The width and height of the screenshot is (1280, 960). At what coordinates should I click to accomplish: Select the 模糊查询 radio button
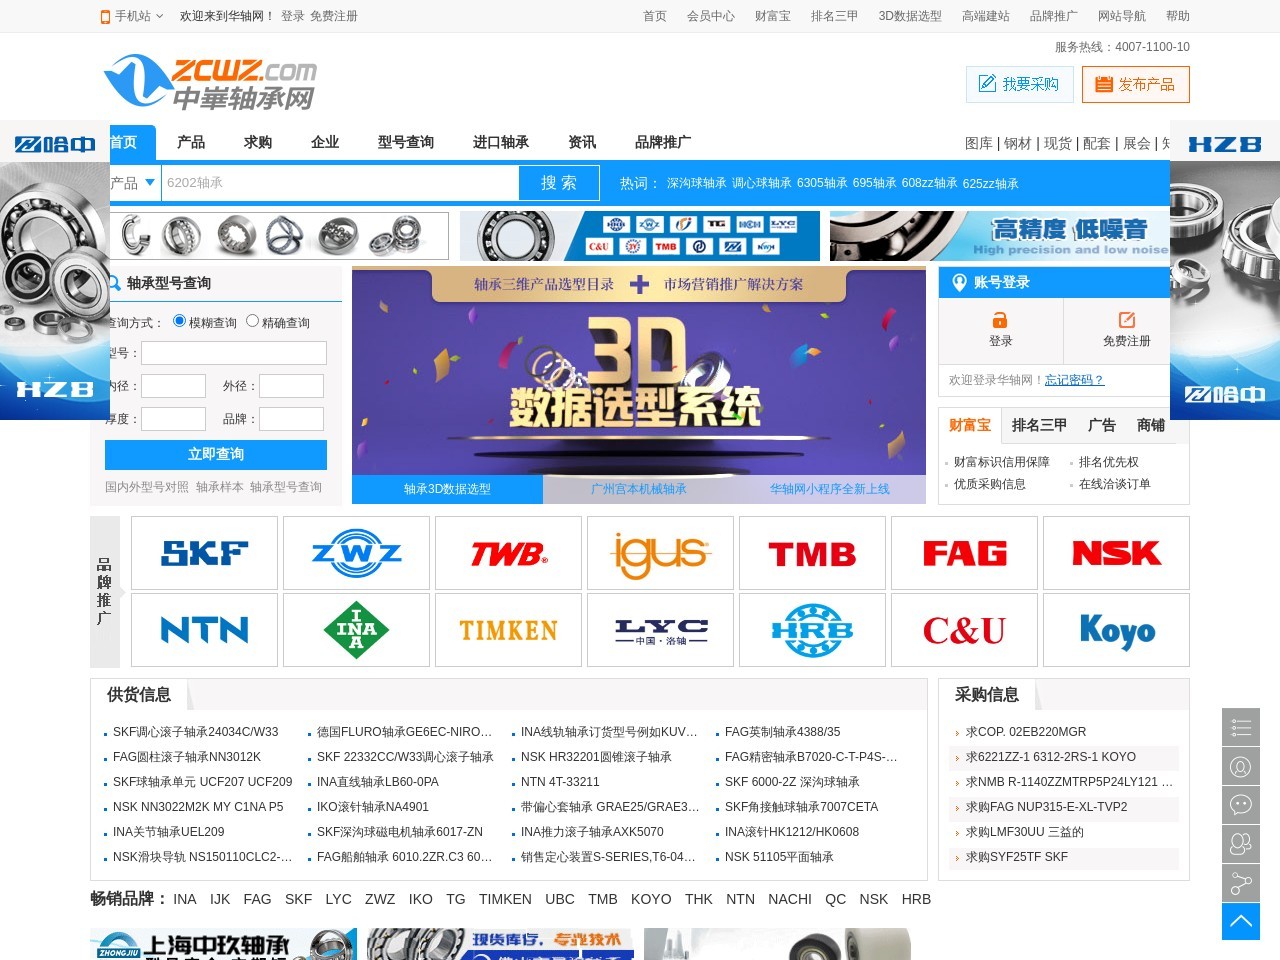[x=179, y=321]
